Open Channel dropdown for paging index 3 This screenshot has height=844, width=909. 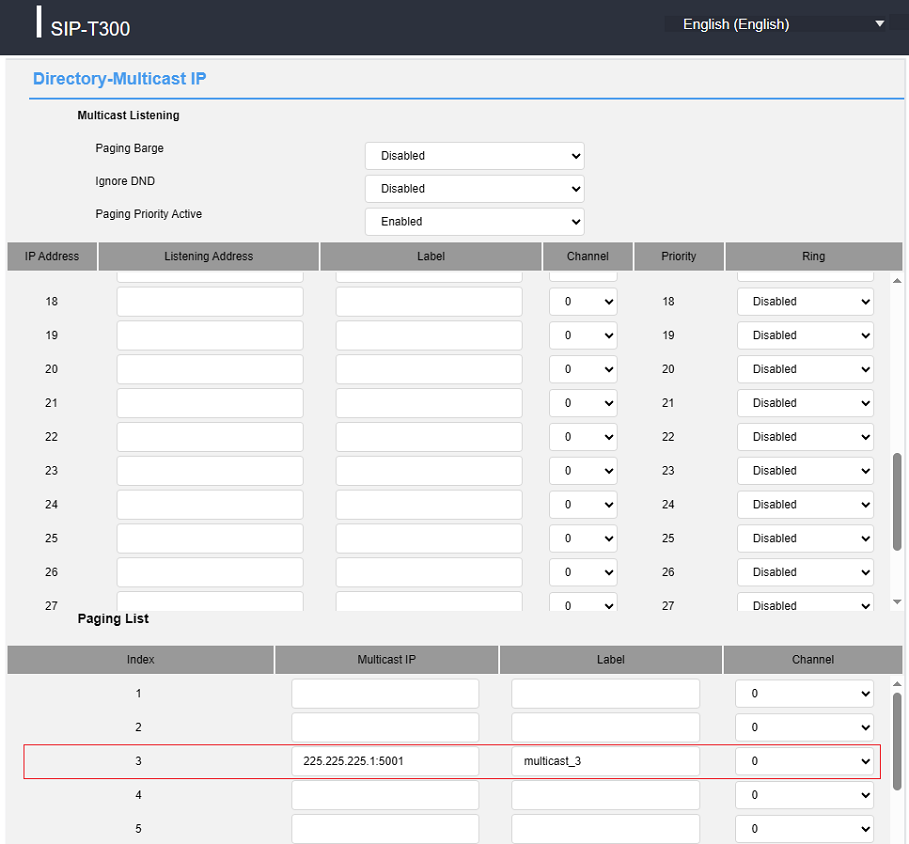point(804,761)
